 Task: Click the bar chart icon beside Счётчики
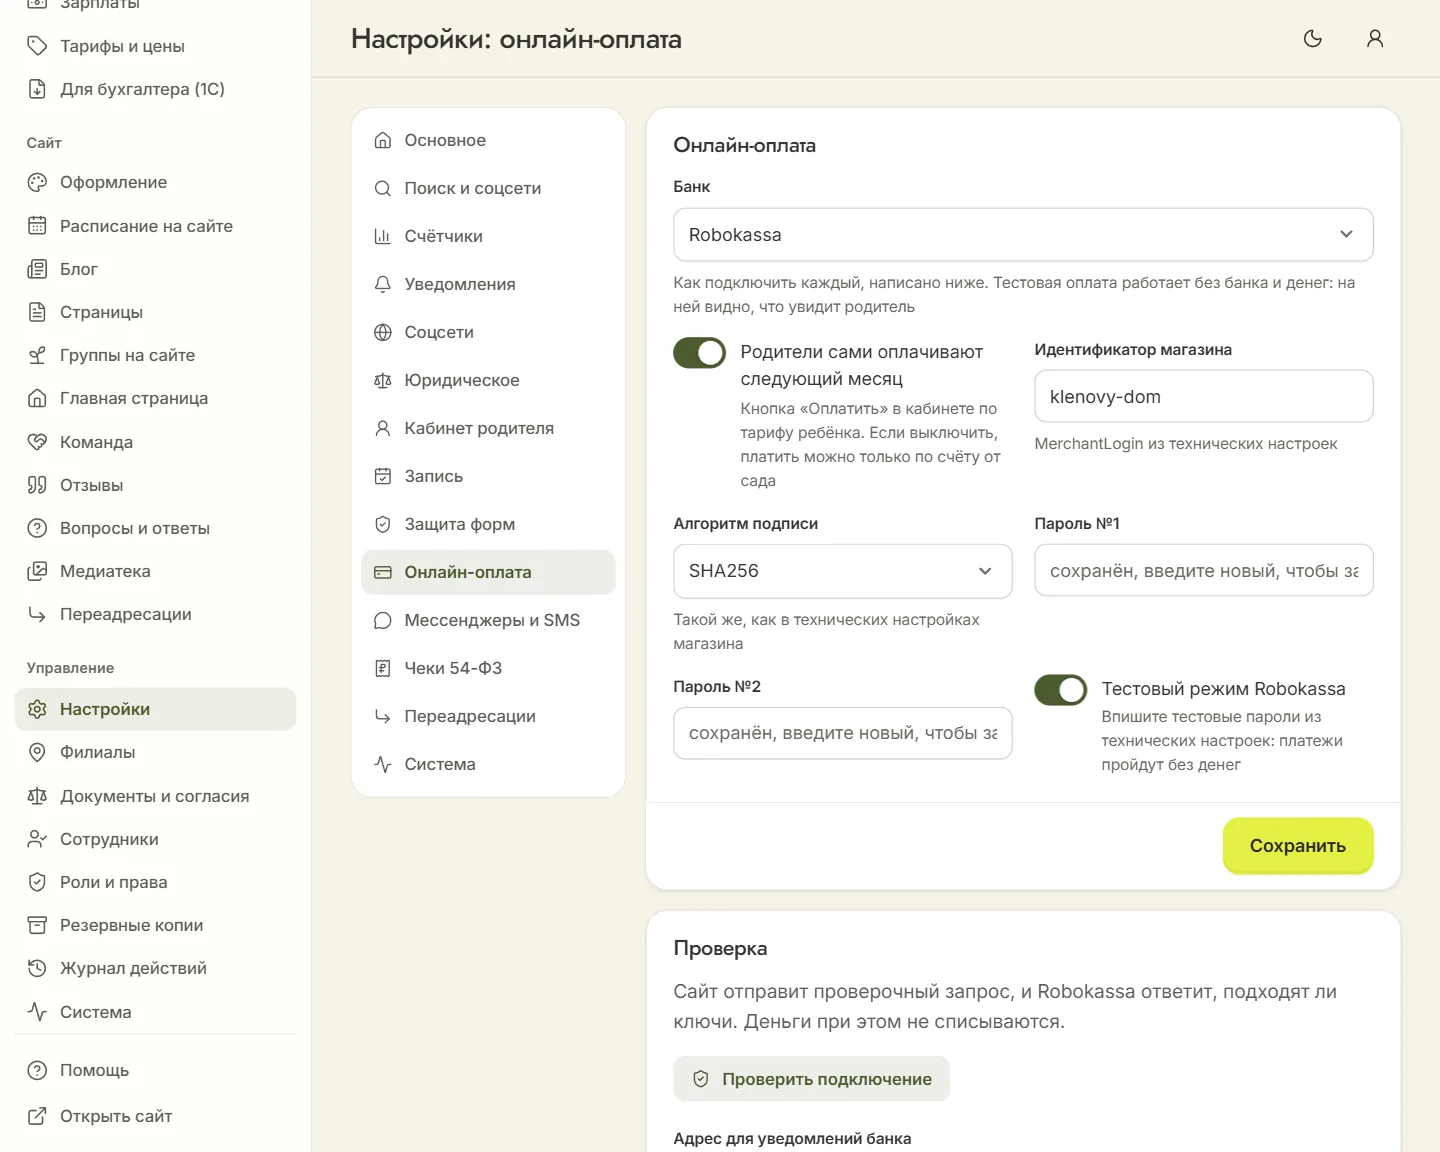pos(382,236)
